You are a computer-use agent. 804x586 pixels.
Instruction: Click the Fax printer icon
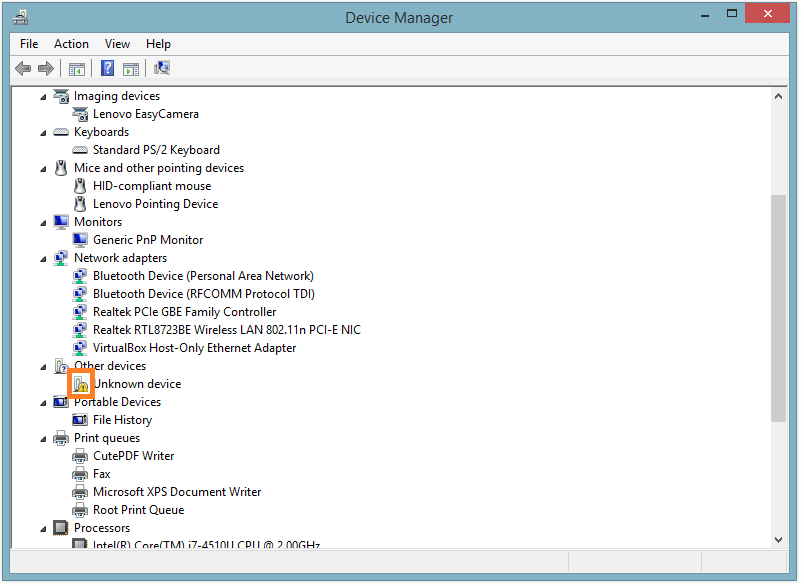tap(80, 474)
